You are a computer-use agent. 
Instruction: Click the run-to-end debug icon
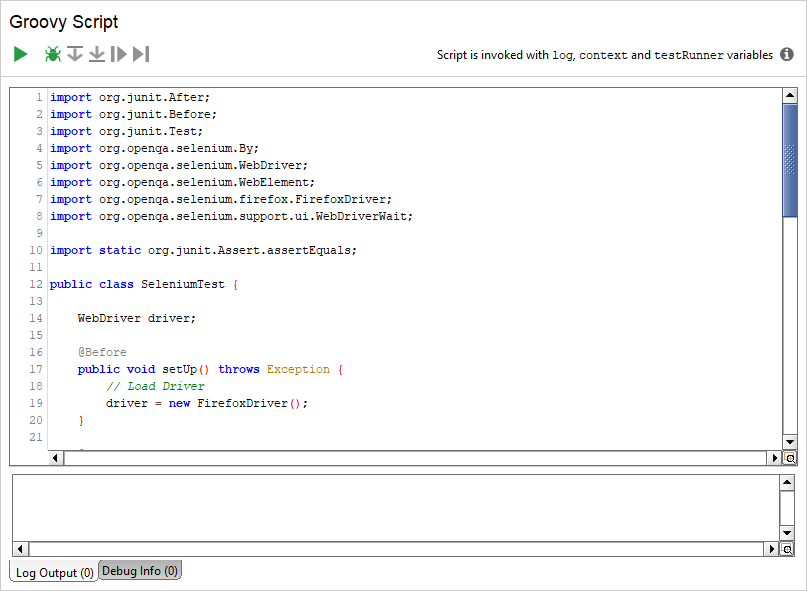[140, 54]
